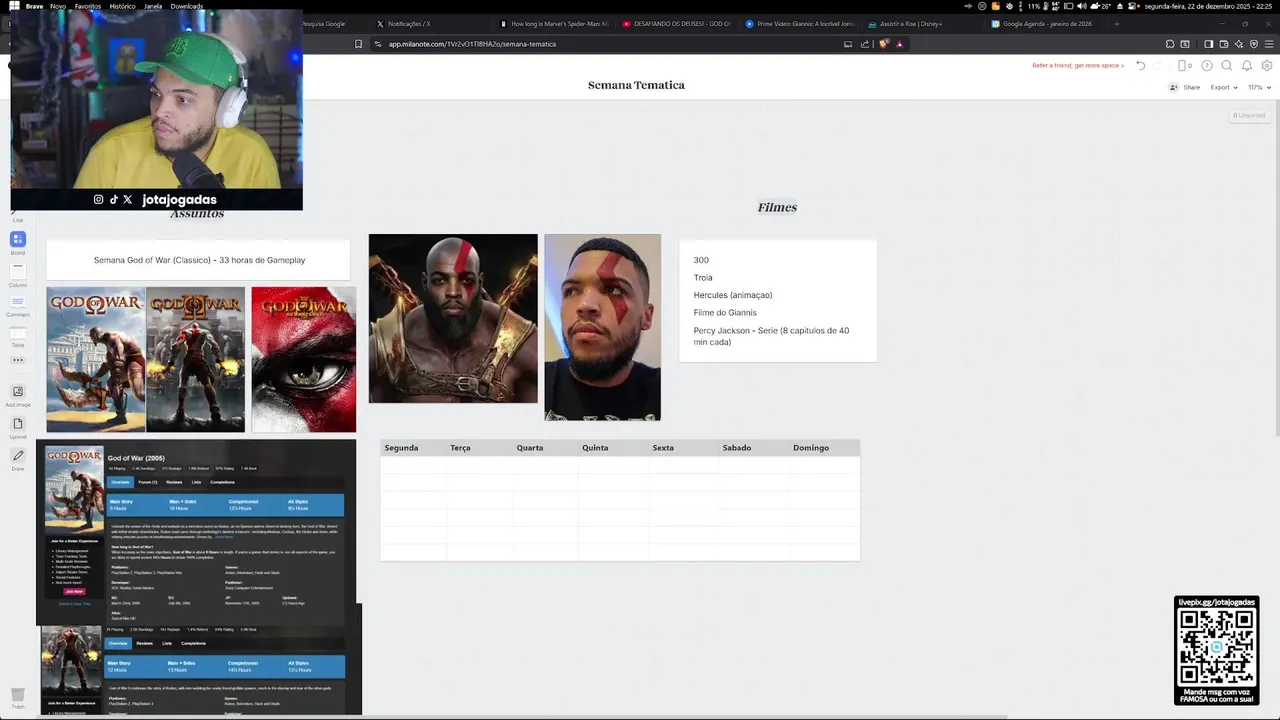
Task: Click the Milanote redo arrow
Action: [x=1158, y=65]
